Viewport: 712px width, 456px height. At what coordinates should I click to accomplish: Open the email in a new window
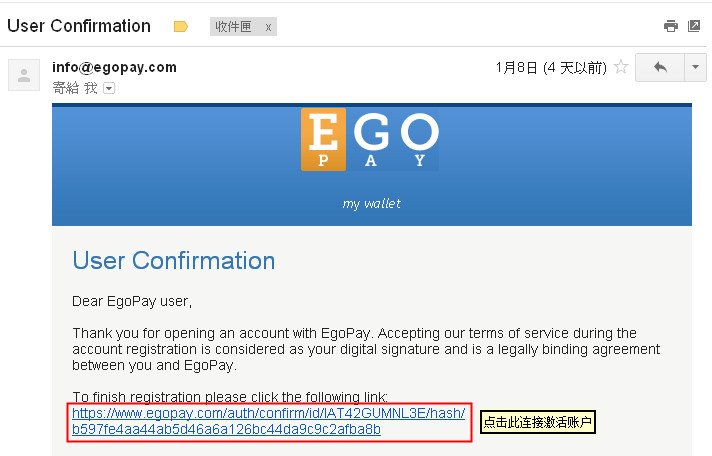(694, 26)
